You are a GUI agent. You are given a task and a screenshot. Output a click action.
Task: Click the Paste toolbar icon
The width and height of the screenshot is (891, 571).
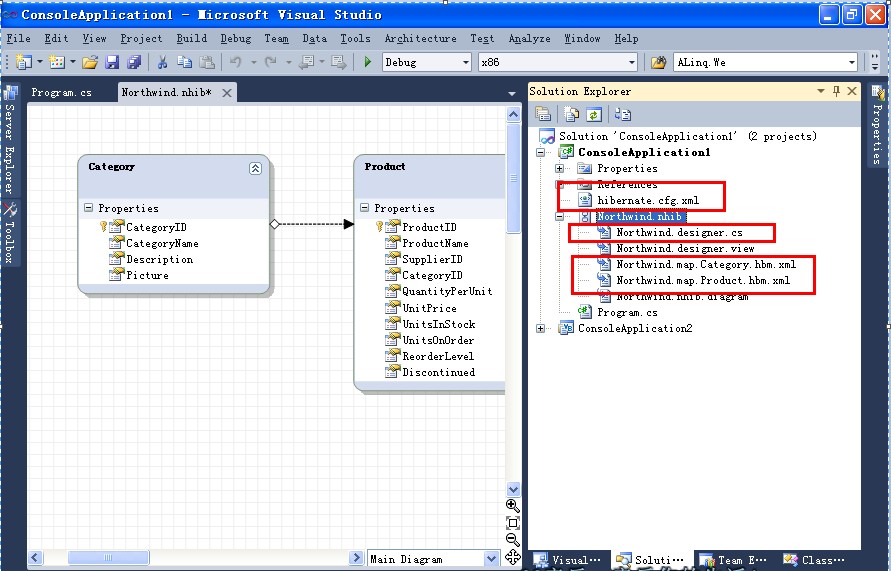(x=207, y=62)
